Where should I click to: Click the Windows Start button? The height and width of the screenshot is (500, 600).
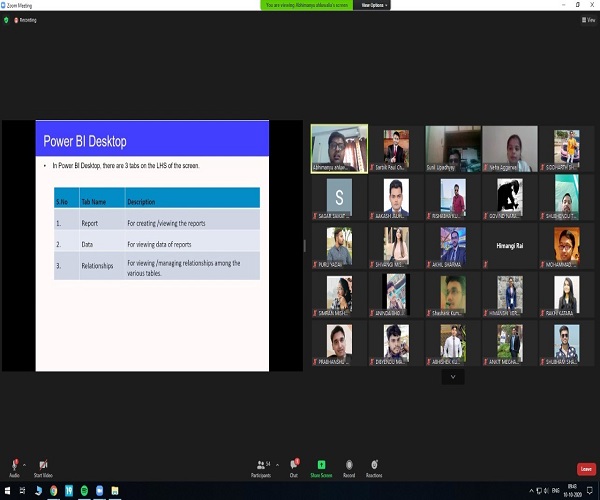point(7,490)
